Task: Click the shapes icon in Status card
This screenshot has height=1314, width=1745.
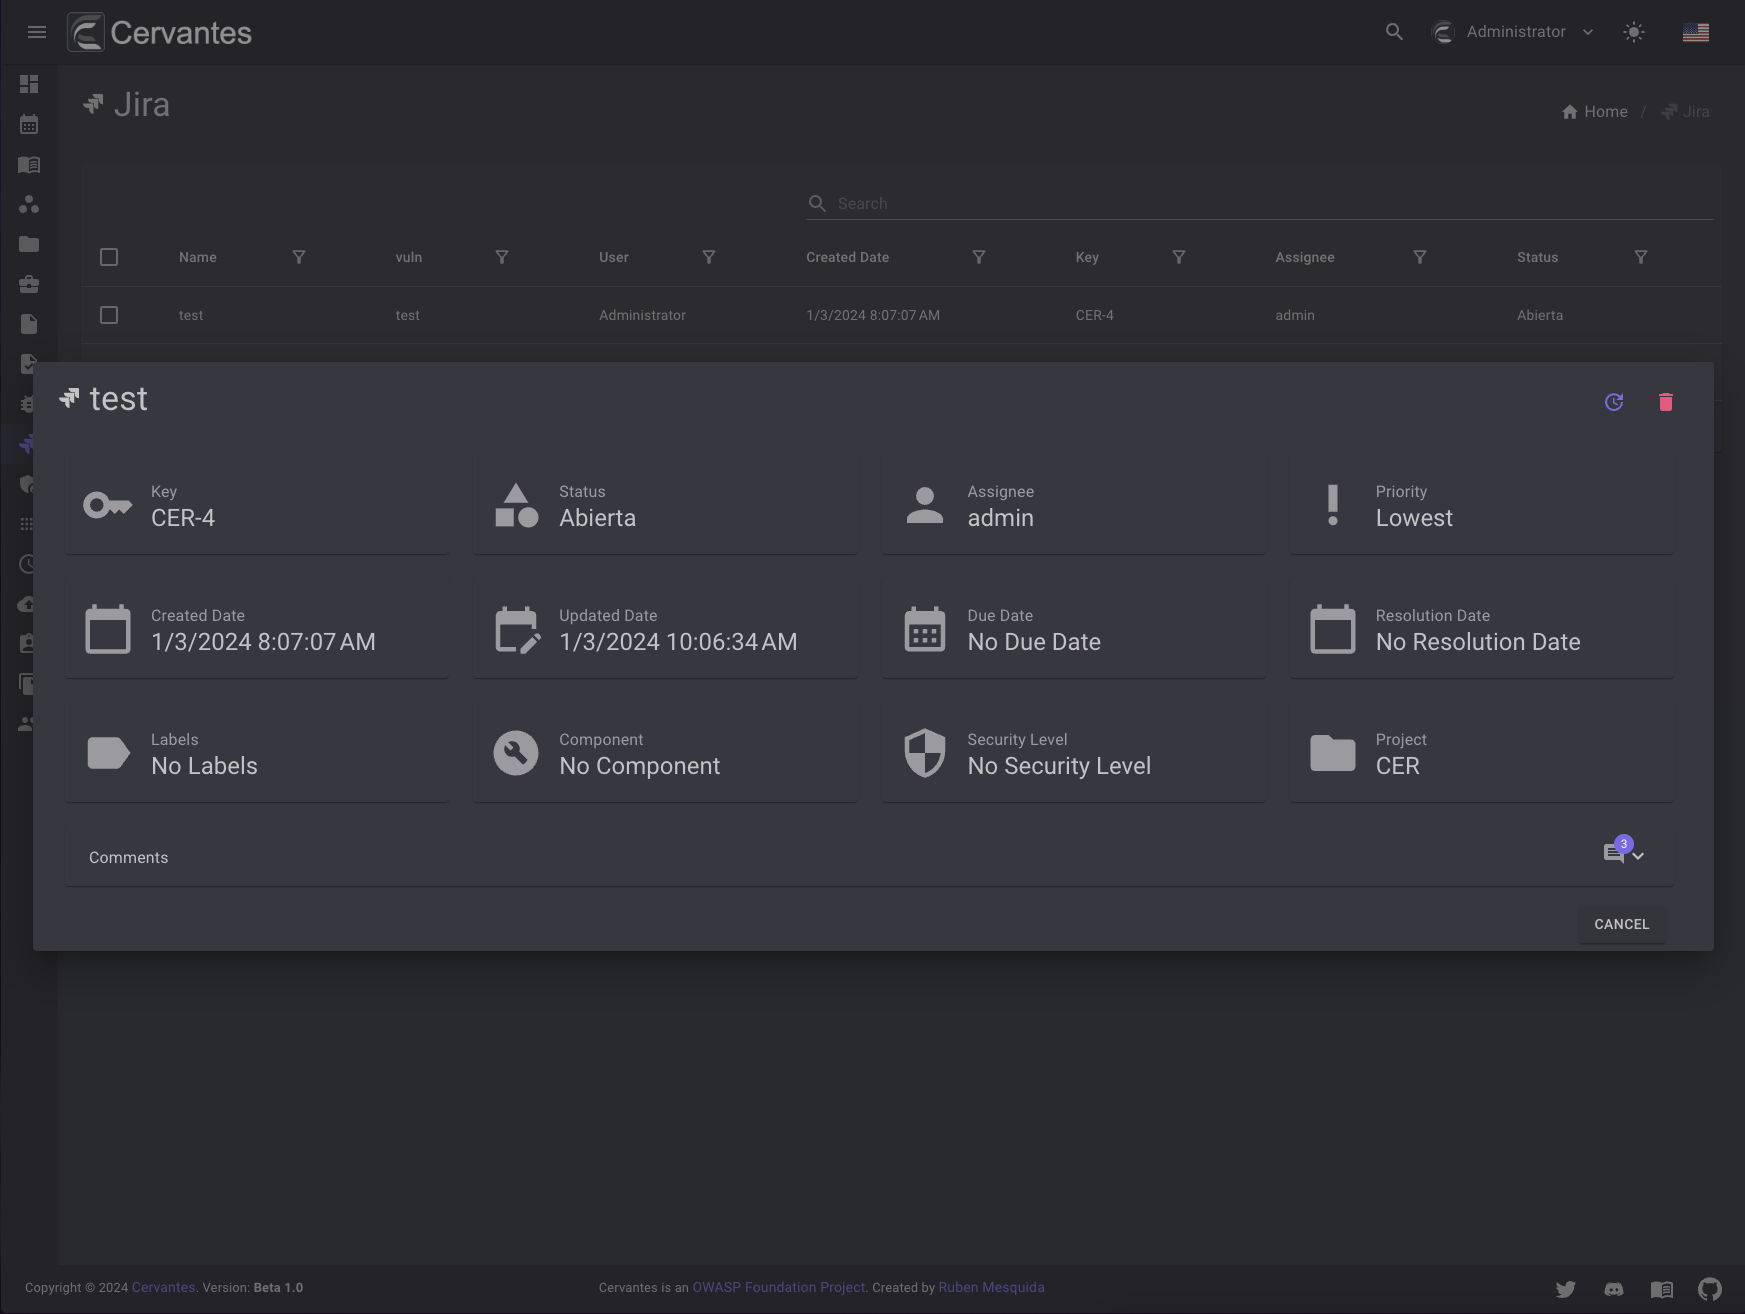Action: point(516,505)
